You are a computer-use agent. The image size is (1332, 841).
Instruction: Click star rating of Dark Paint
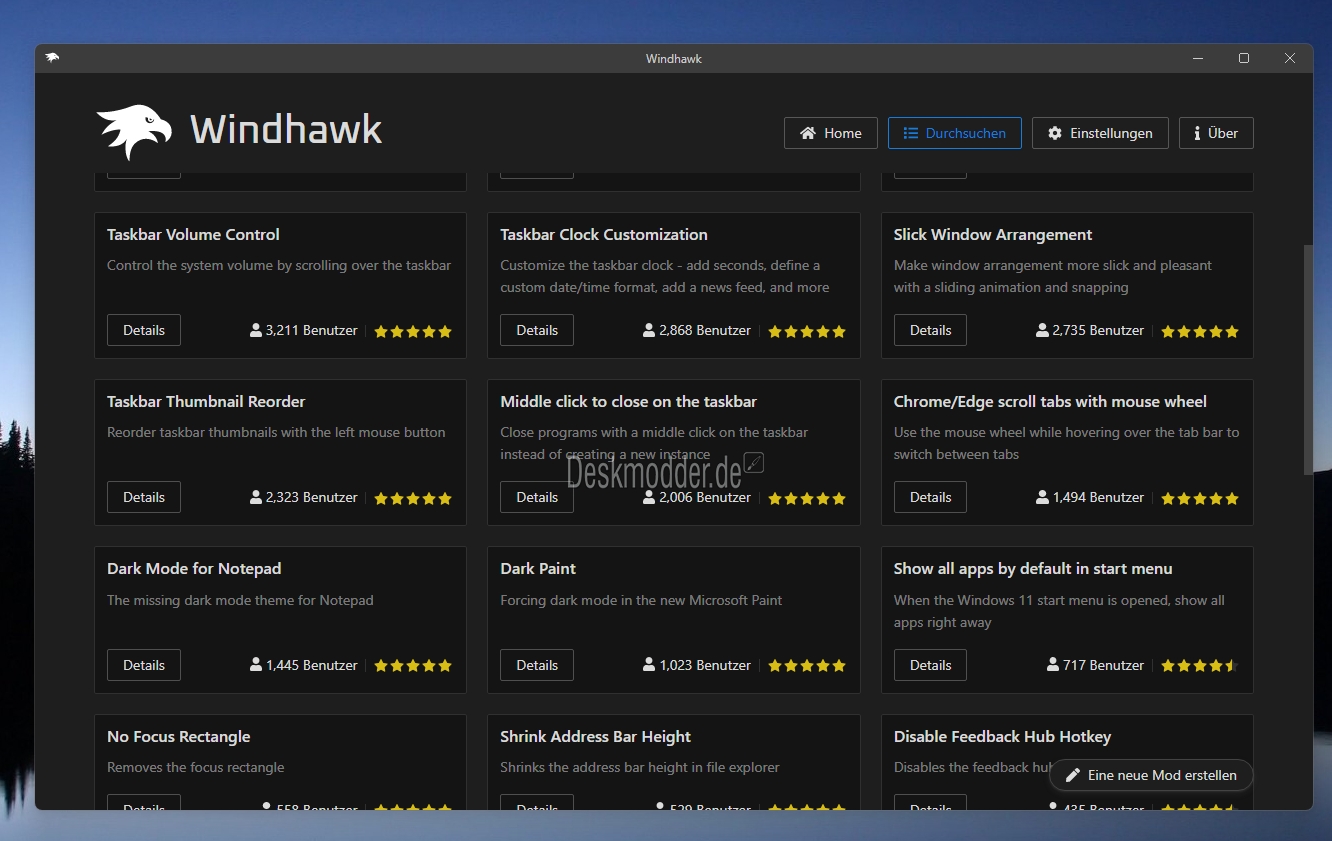(x=807, y=666)
